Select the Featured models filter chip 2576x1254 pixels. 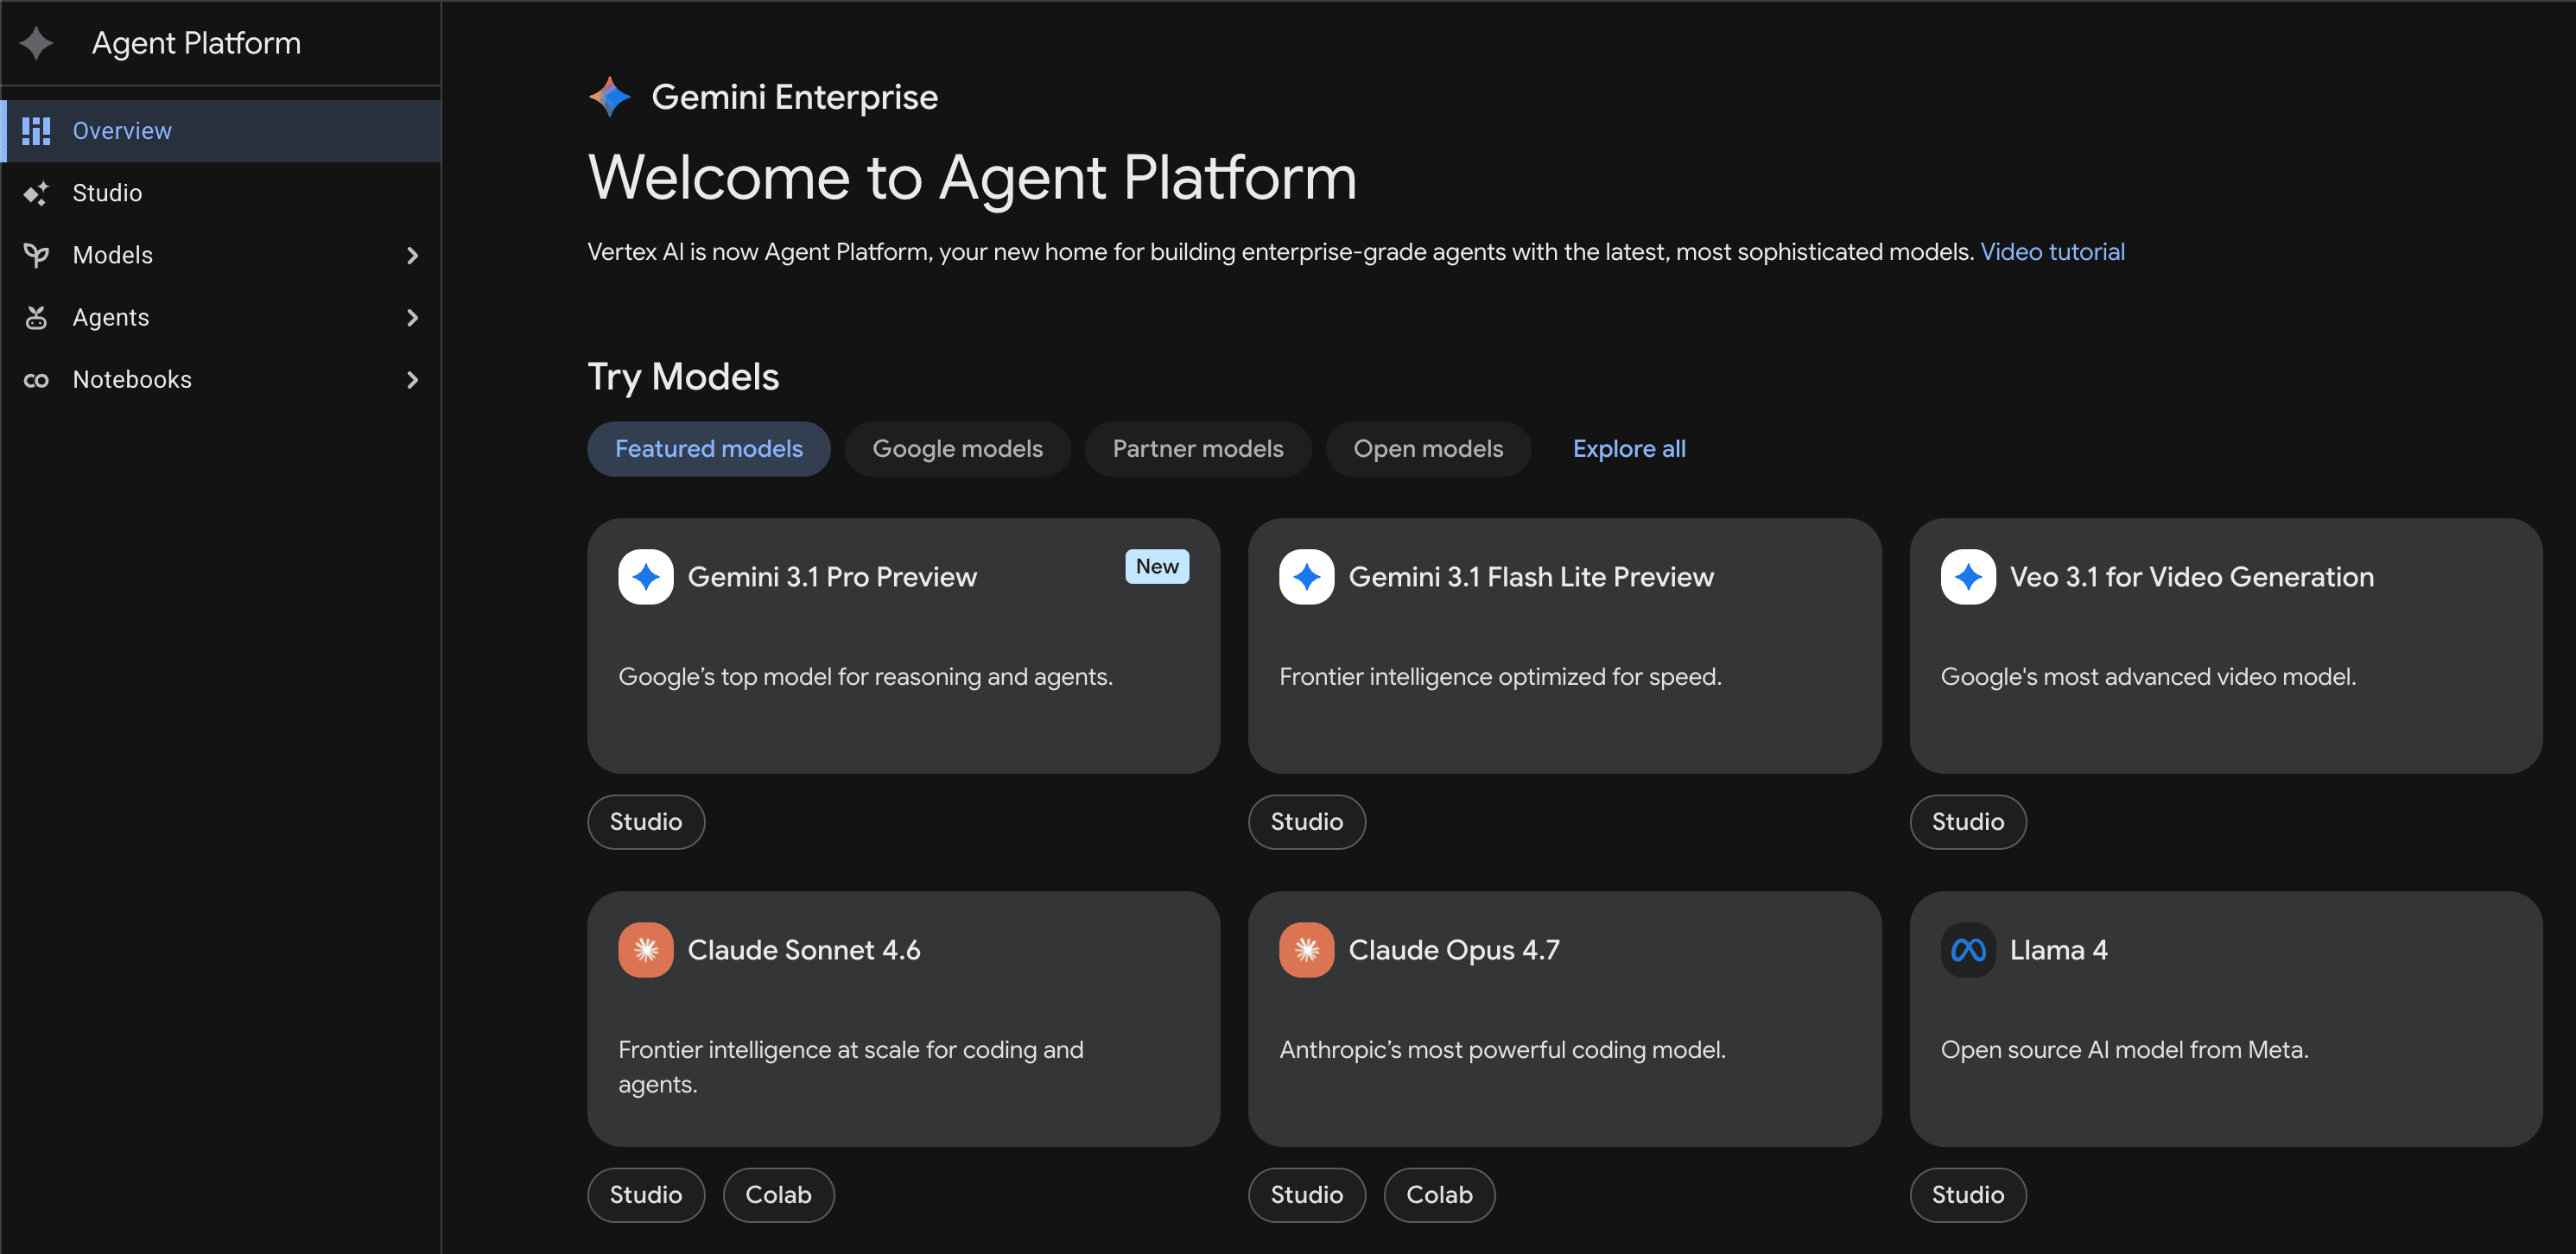(x=708, y=449)
